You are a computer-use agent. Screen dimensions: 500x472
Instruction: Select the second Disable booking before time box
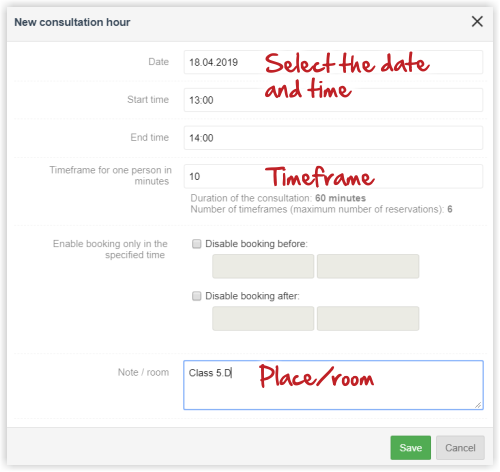(x=368, y=266)
